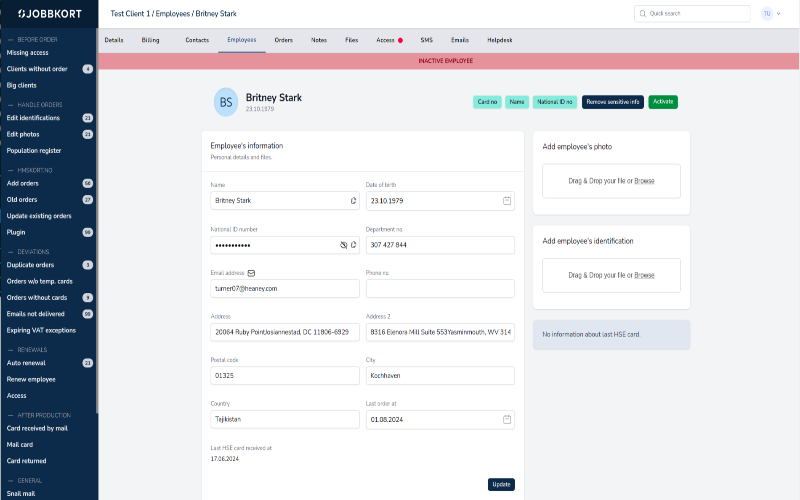Switch to the Billing tab
This screenshot has width=800, height=500.
point(151,40)
